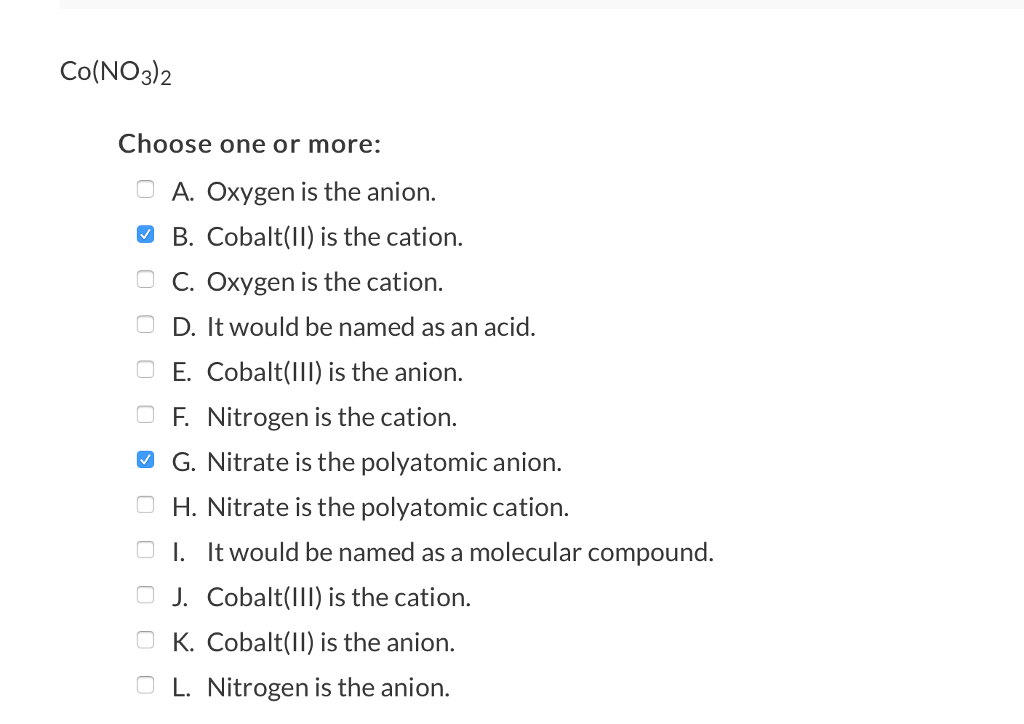Click the Nitrogen is the anion label
1024x724 pixels.
click(x=328, y=687)
